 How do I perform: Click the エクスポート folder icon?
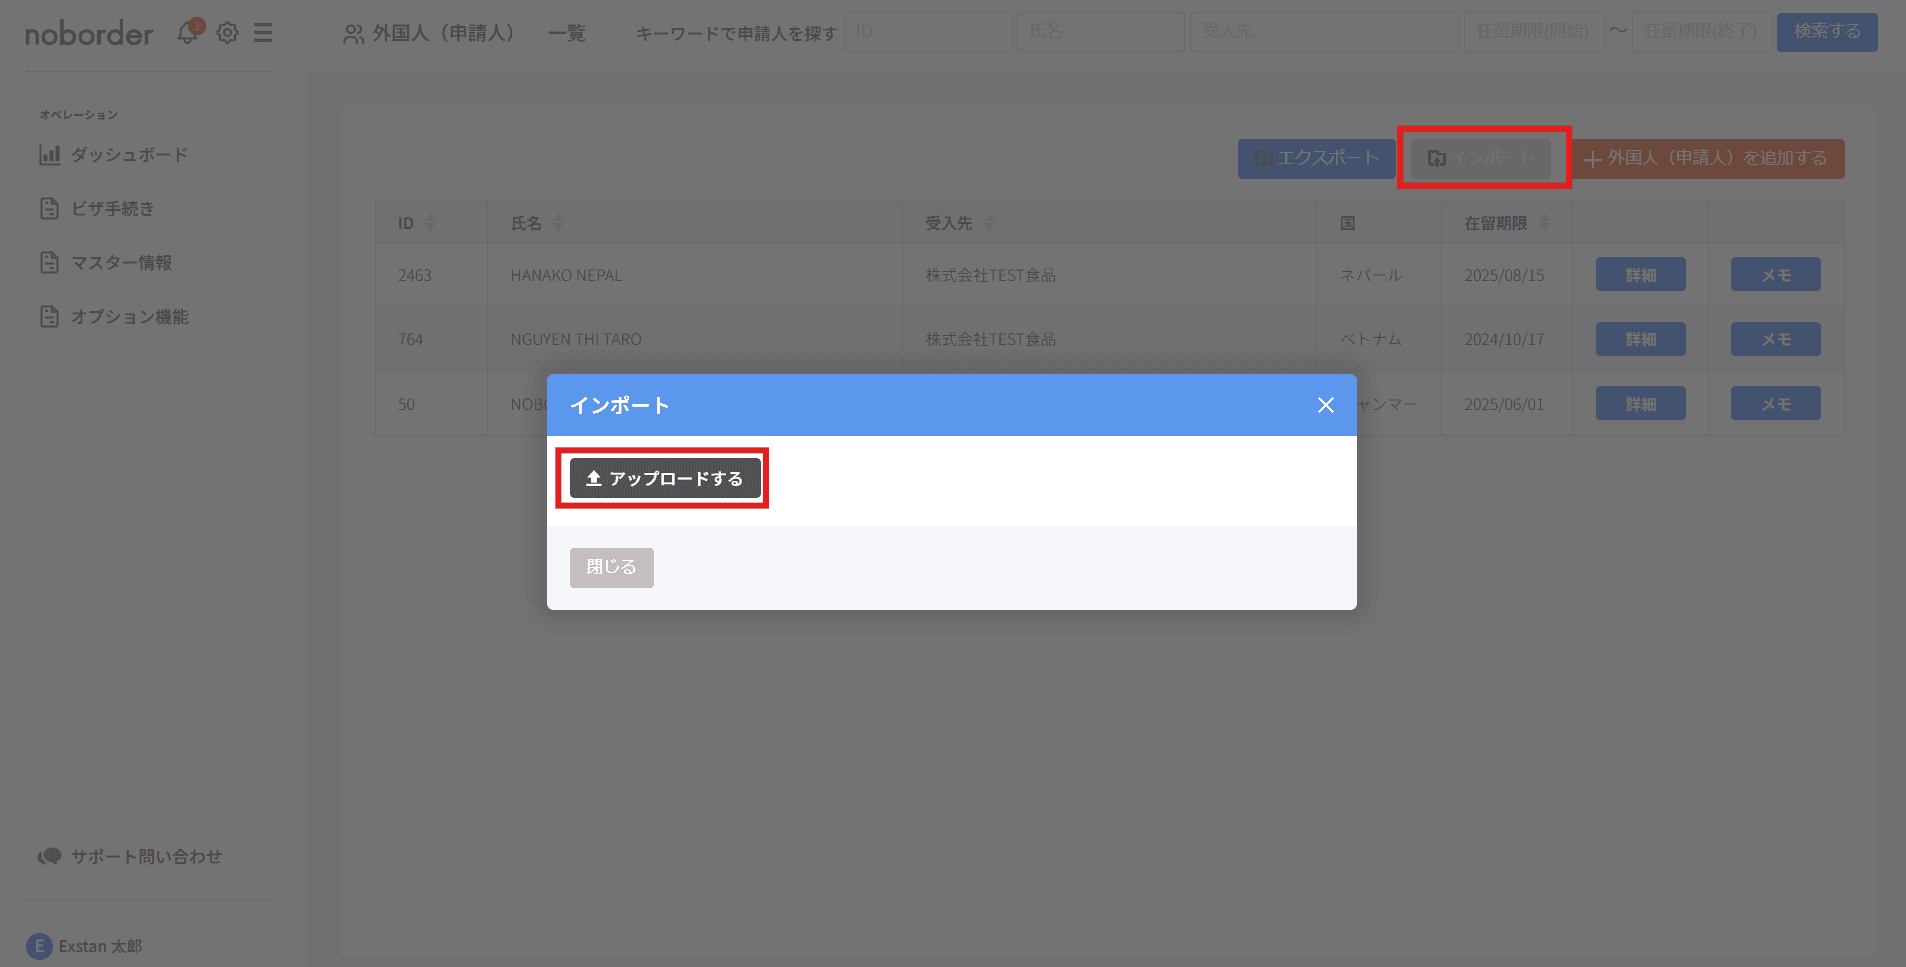coord(1263,158)
